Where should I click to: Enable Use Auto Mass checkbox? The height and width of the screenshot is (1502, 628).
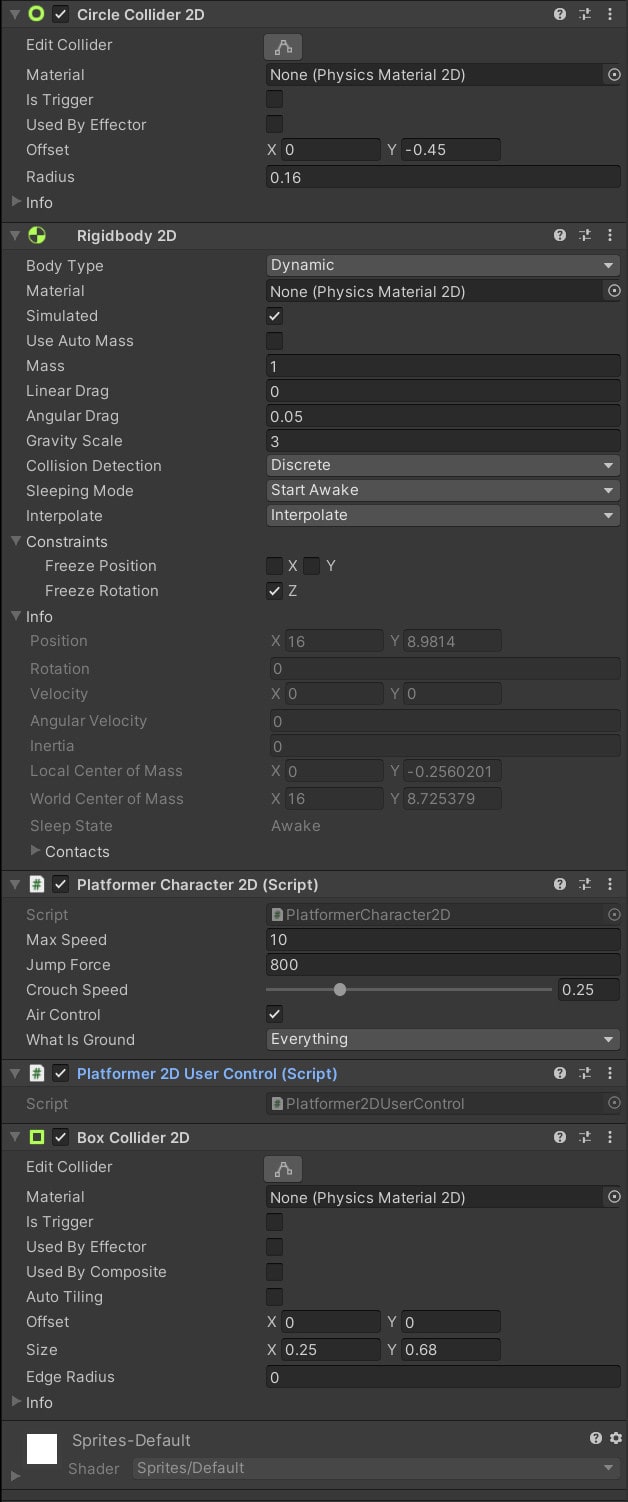point(274,340)
